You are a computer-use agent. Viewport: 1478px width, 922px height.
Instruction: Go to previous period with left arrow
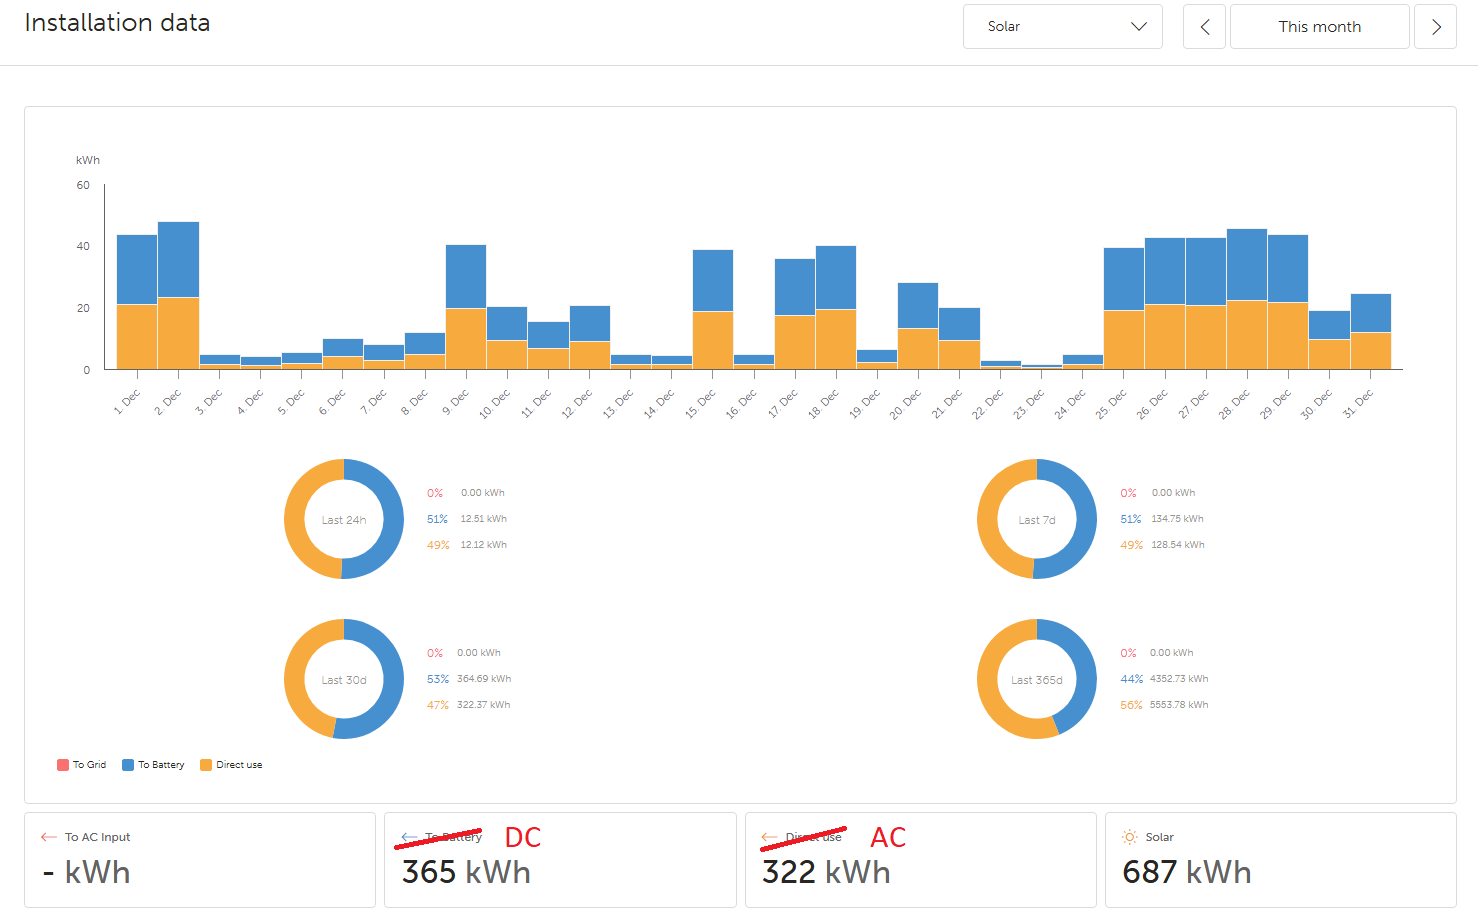(x=1204, y=27)
